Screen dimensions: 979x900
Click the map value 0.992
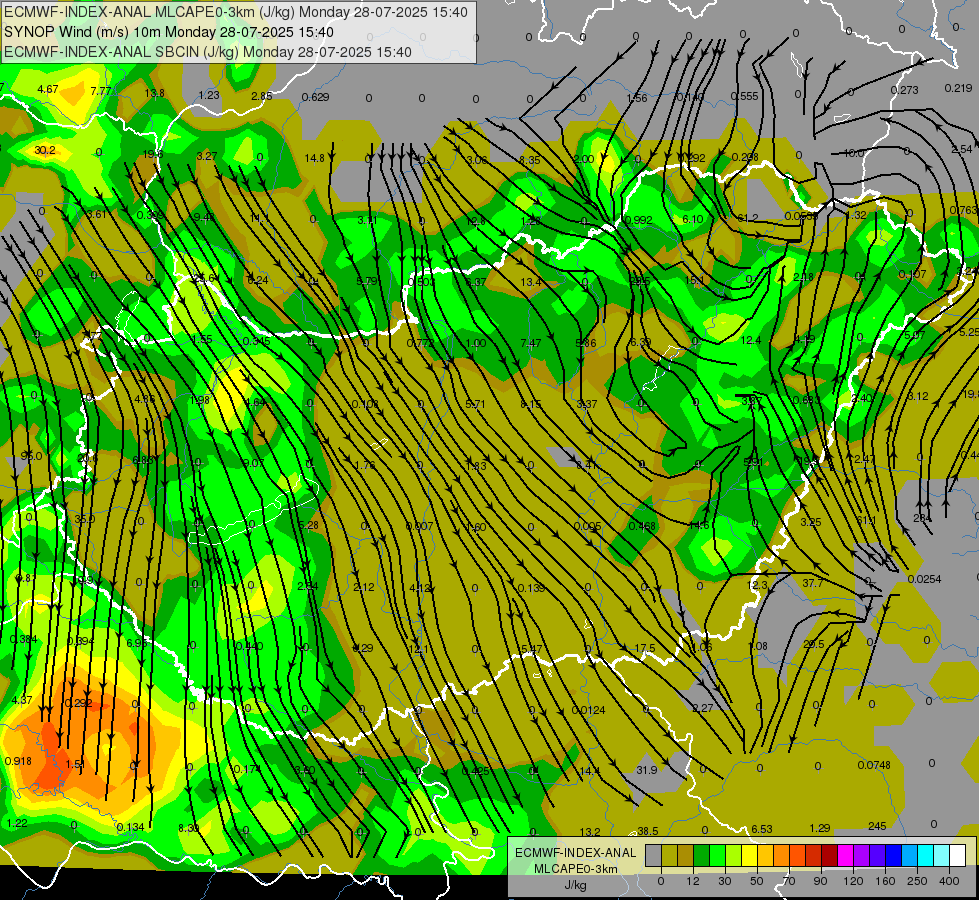point(638,220)
